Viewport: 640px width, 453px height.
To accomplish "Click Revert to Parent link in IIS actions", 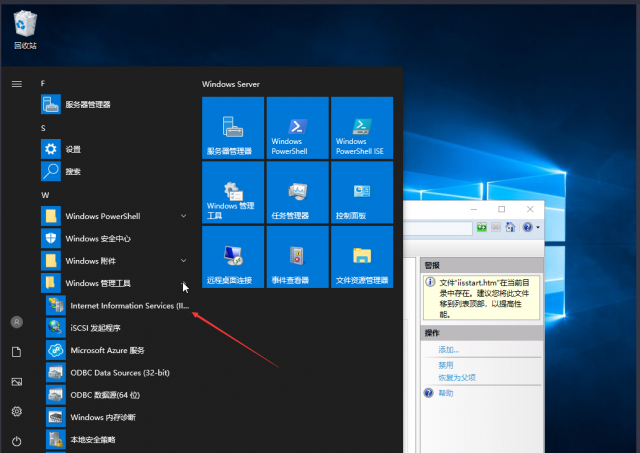I will (457, 378).
